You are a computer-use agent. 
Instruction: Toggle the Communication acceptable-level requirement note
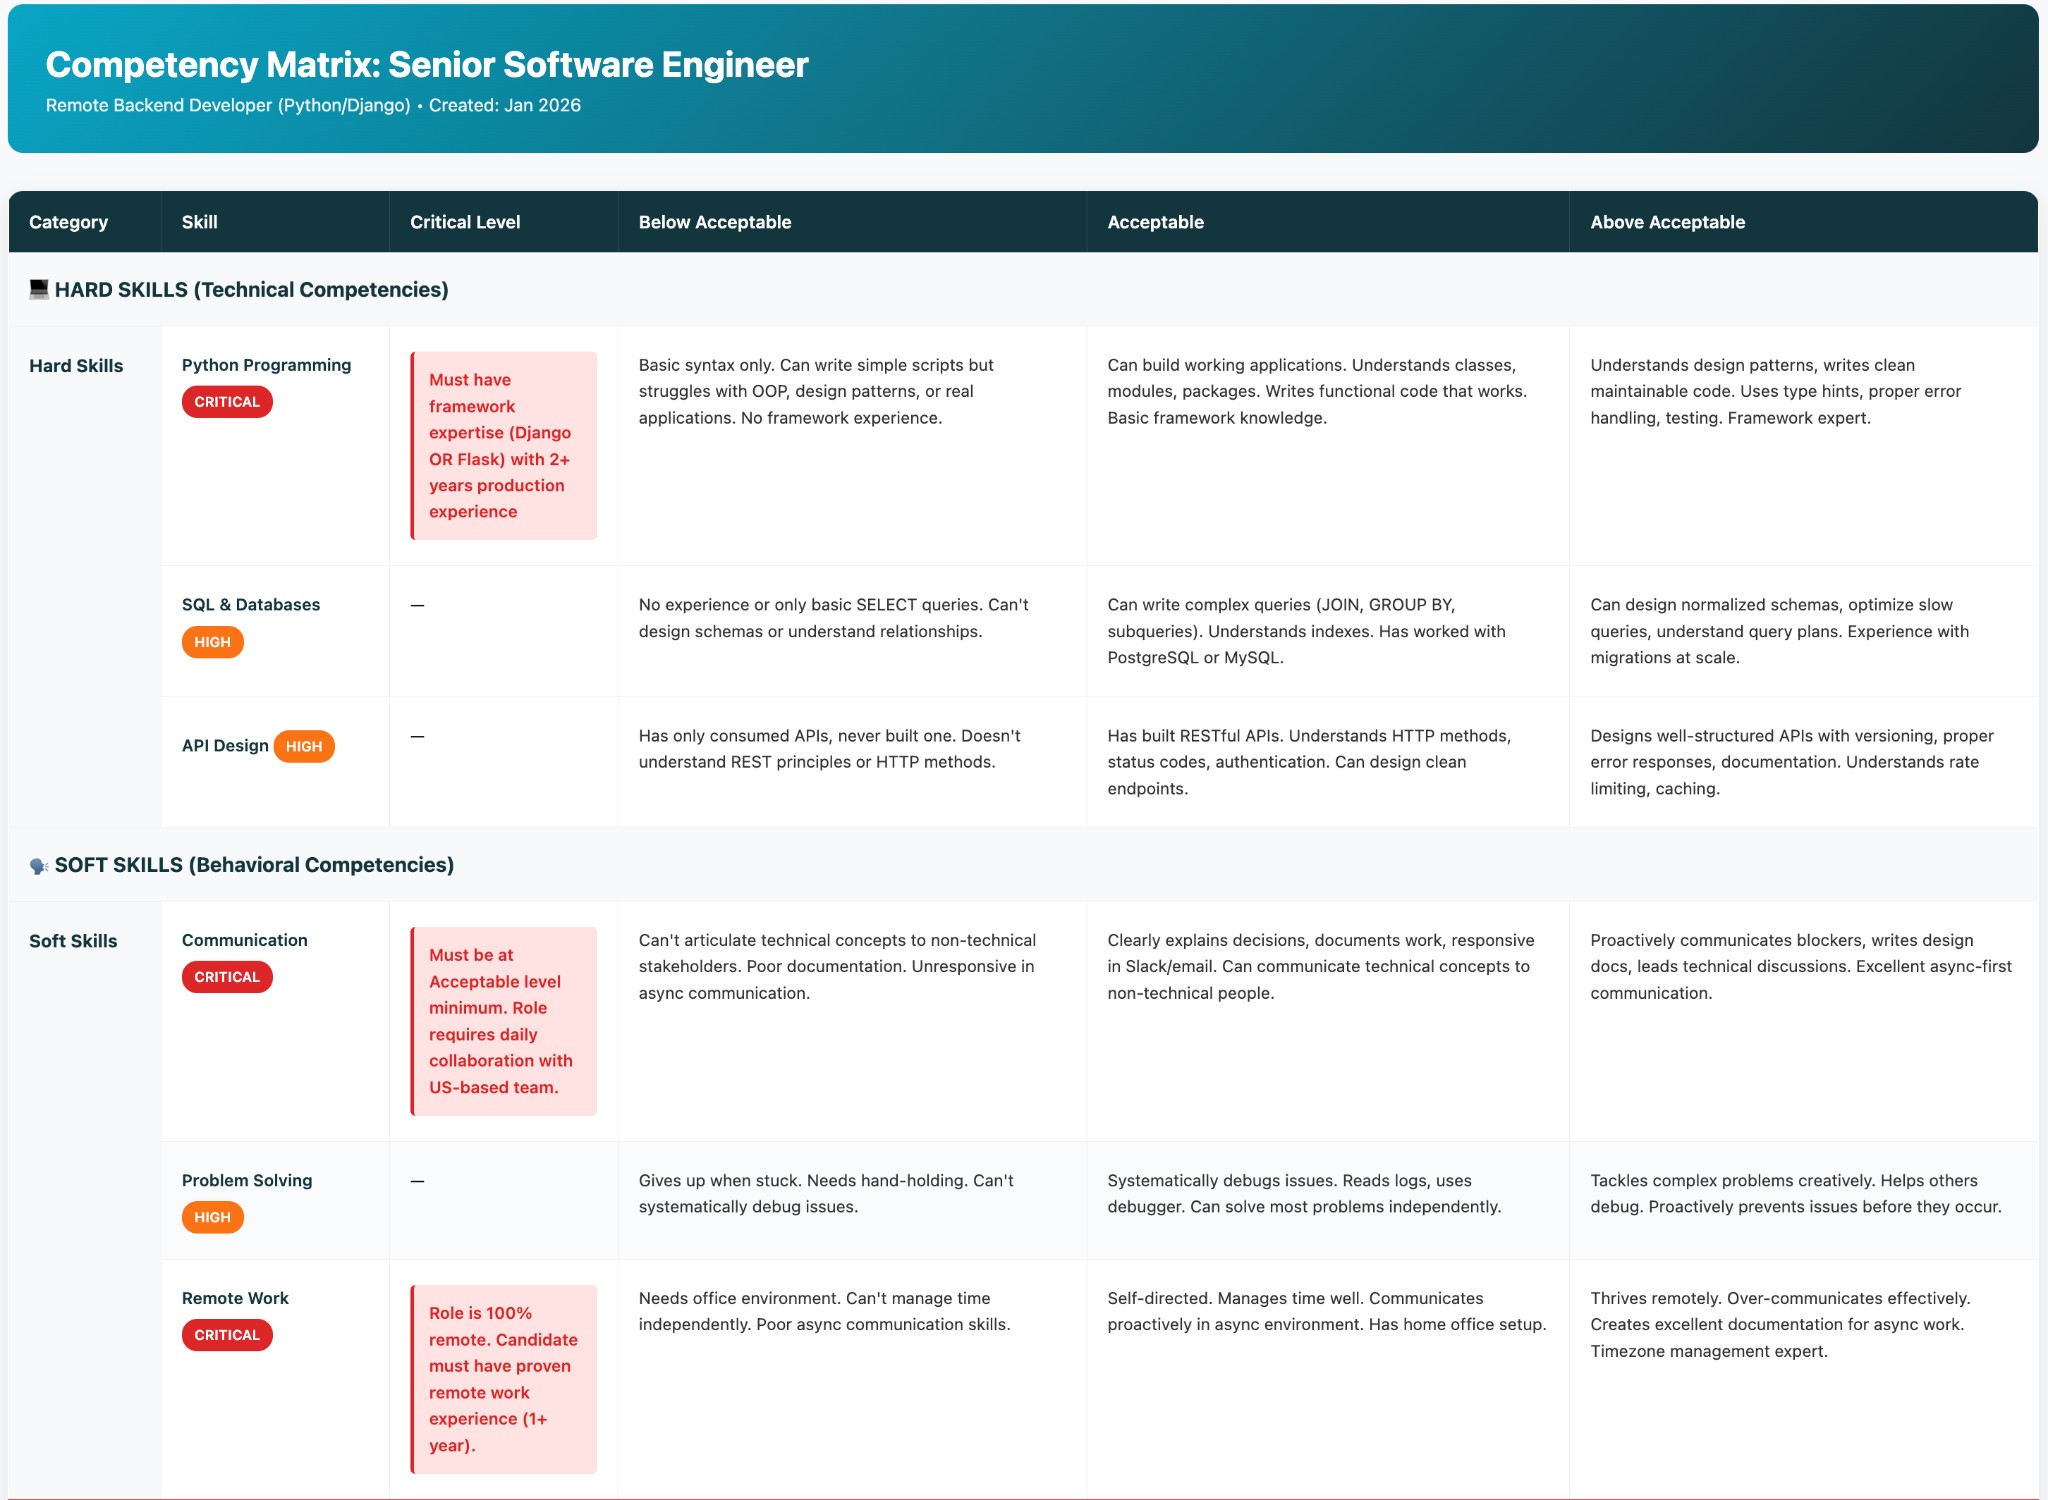tap(503, 1020)
